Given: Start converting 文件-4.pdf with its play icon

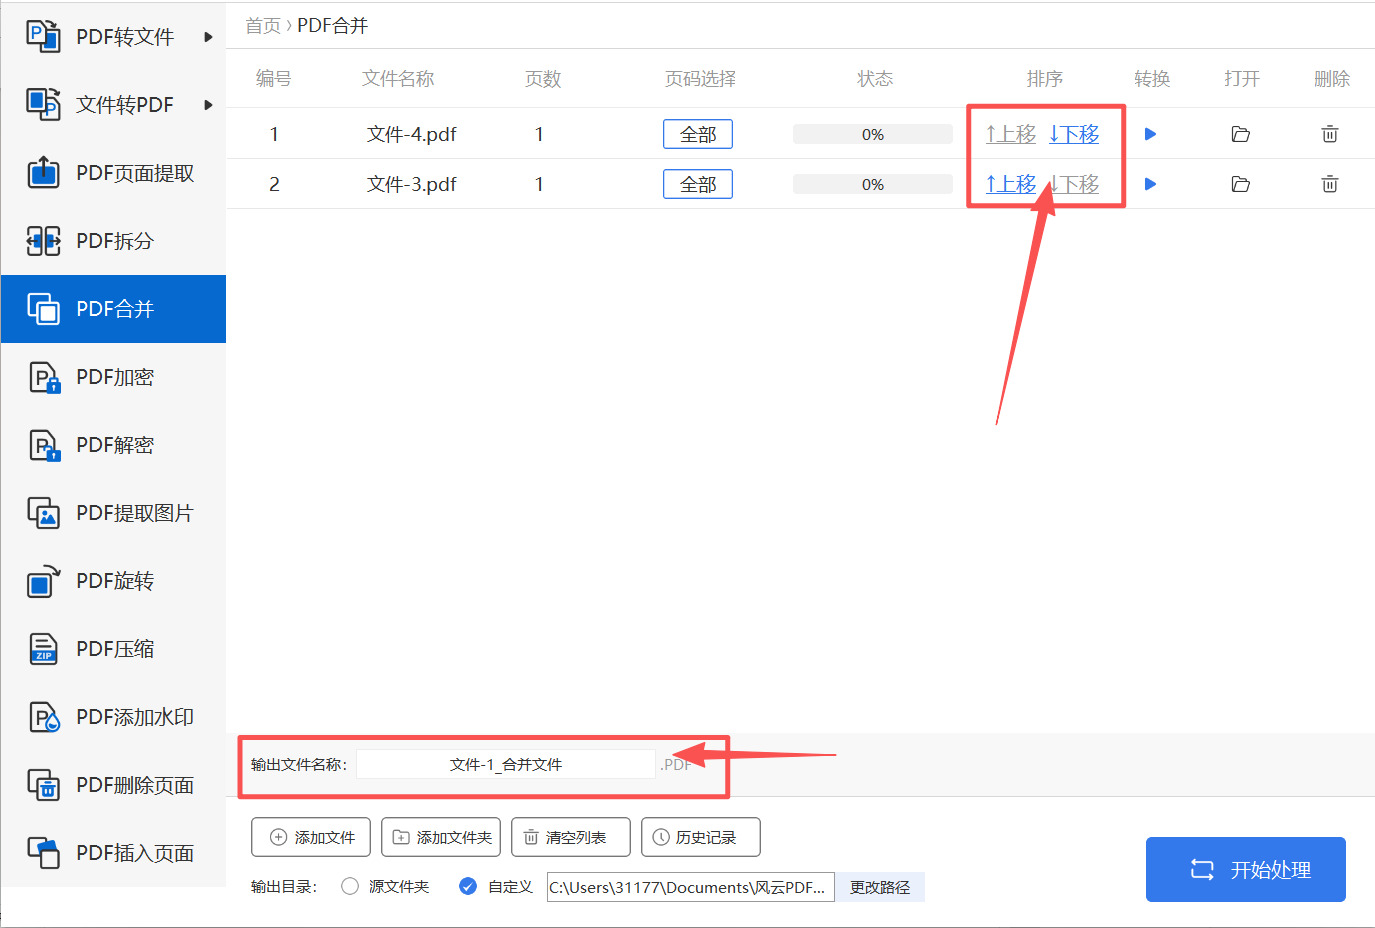Looking at the screenshot, I should (x=1151, y=133).
